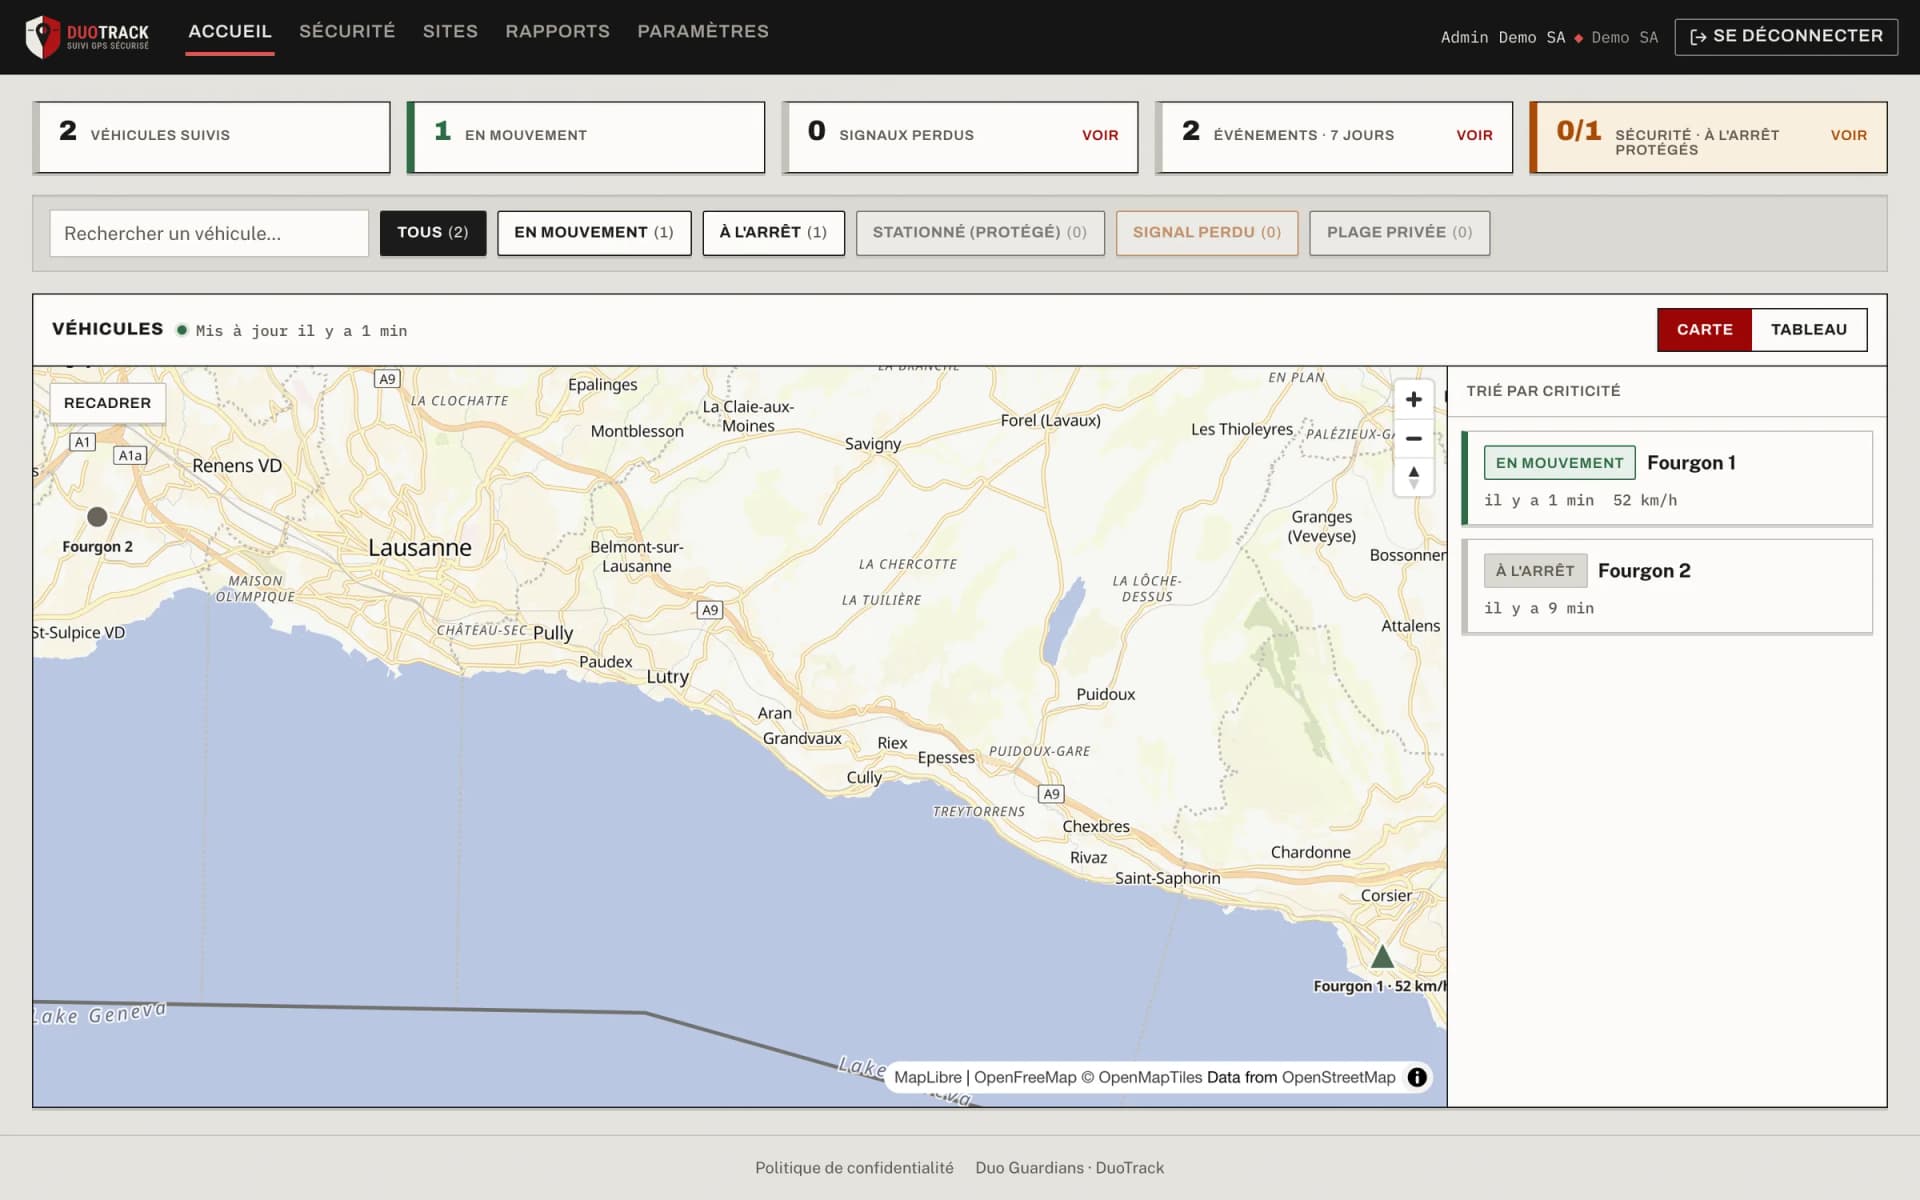Filter by Plage privée (0)
This screenshot has height=1200, width=1920.
click(x=1400, y=233)
